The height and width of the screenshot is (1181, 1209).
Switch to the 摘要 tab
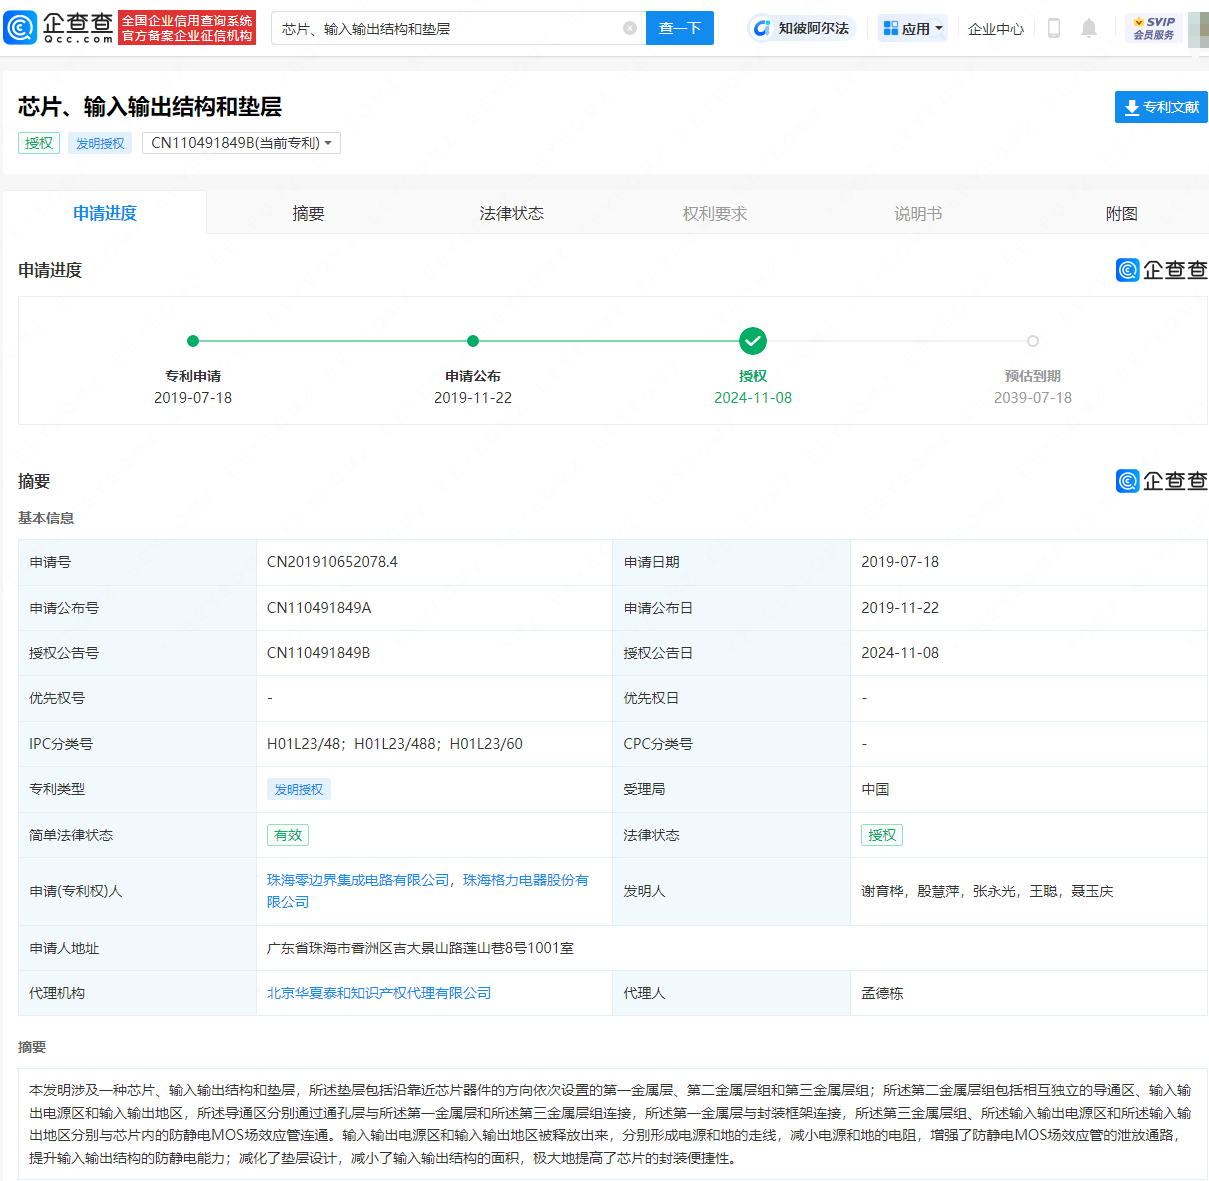point(308,213)
